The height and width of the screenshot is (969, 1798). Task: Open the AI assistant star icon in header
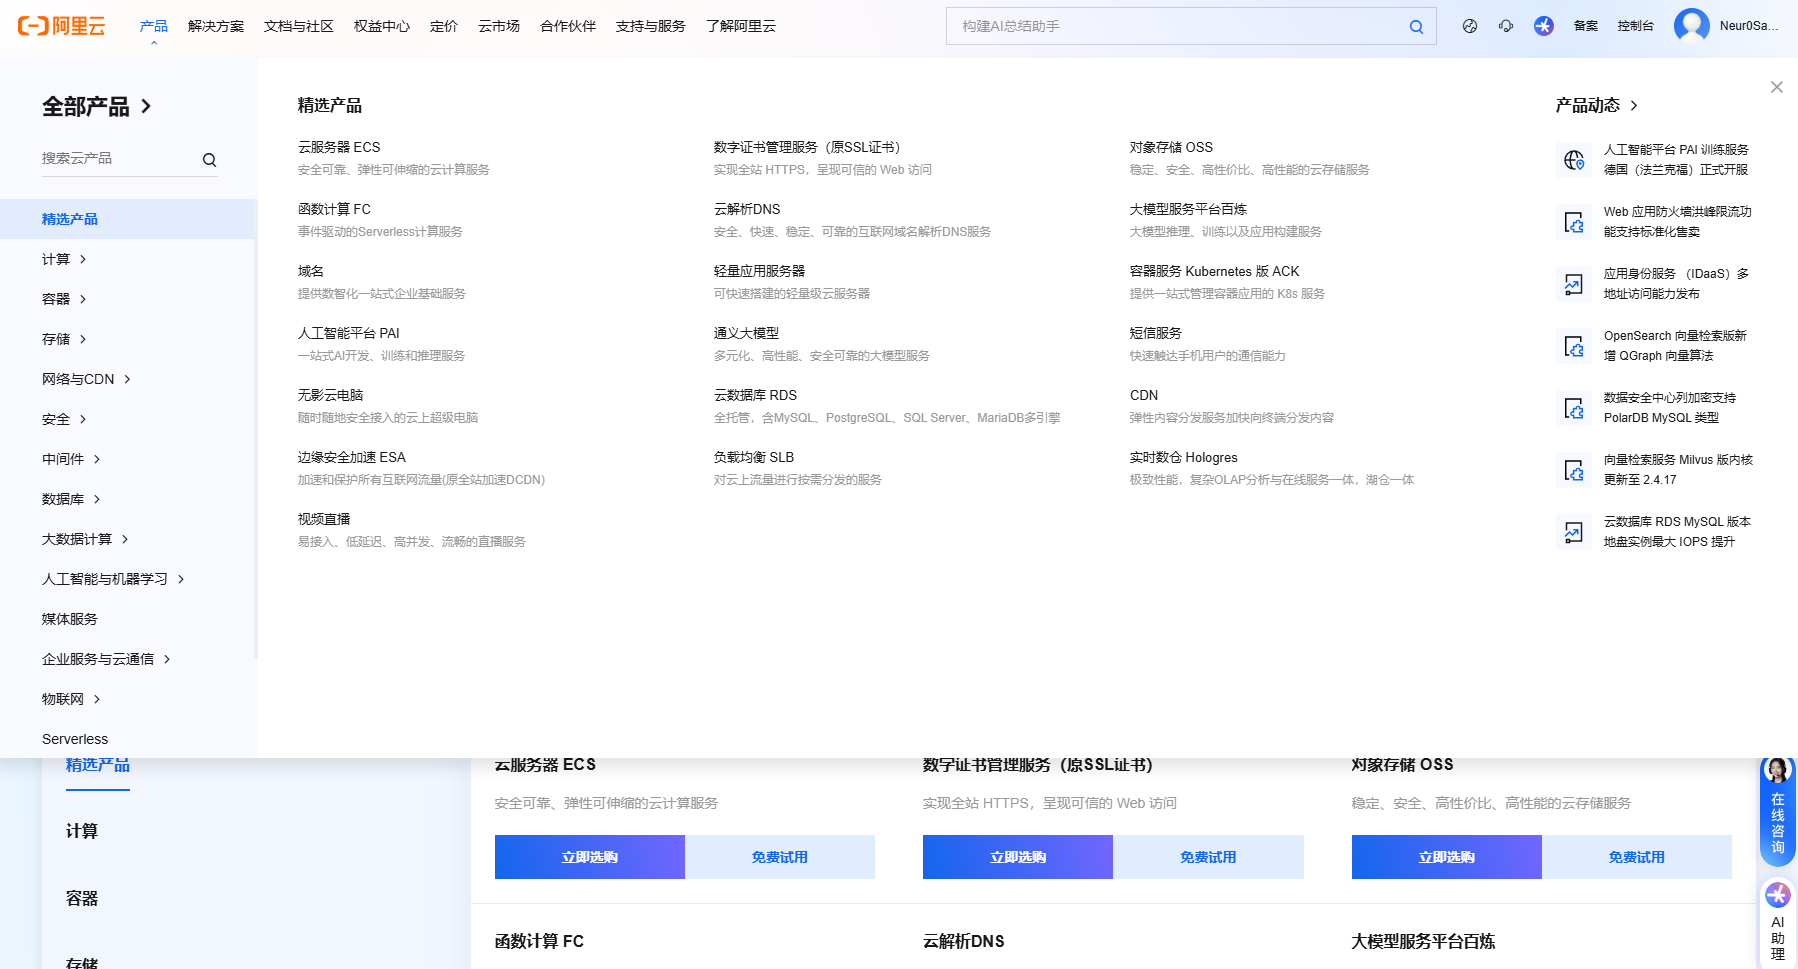[x=1544, y=26]
